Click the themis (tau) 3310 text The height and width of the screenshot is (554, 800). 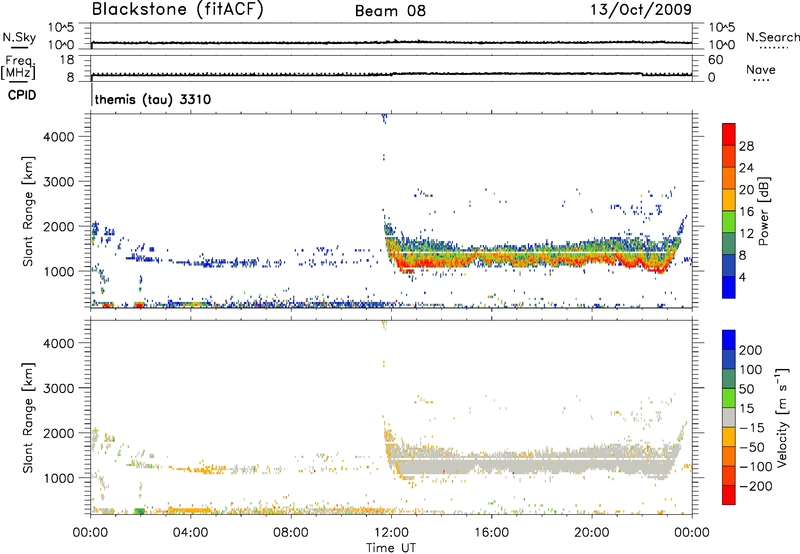coord(153,99)
